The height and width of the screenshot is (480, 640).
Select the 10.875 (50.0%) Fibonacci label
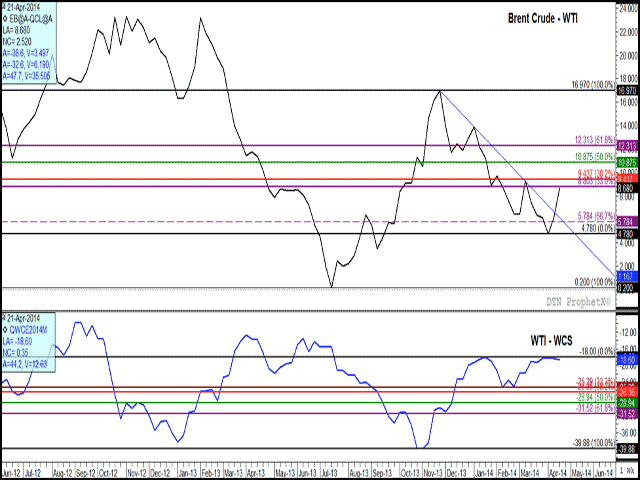click(x=594, y=157)
